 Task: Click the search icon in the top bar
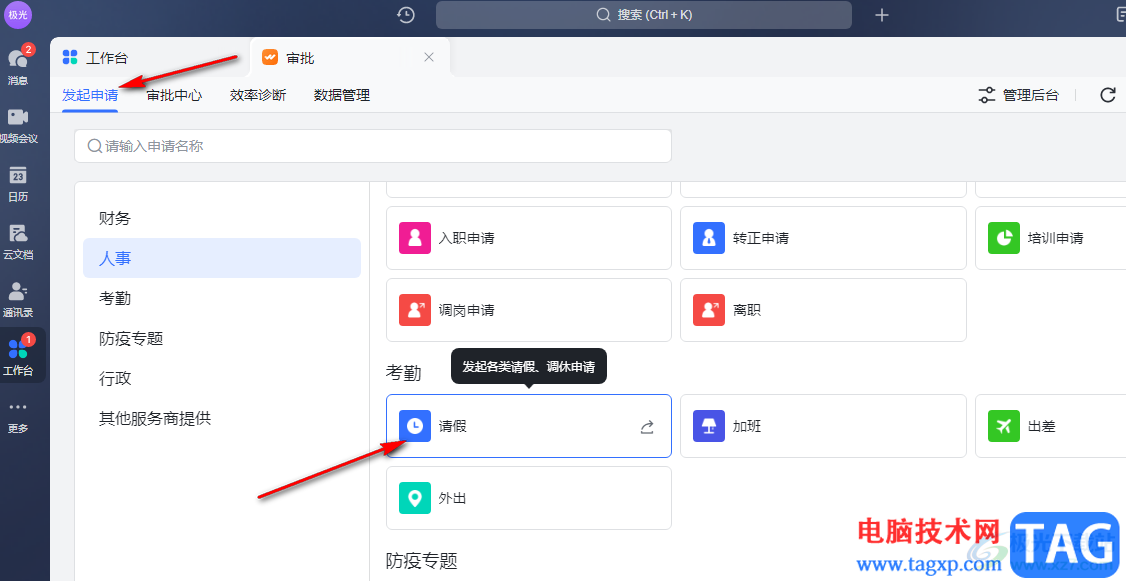[603, 14]
